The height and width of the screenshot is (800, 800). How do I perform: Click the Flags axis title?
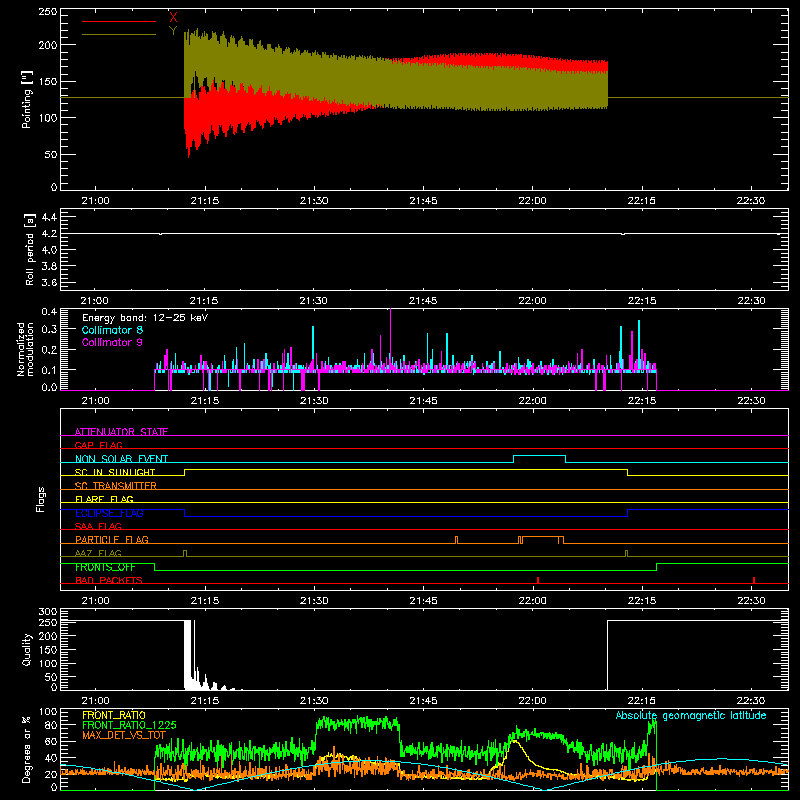41,499
